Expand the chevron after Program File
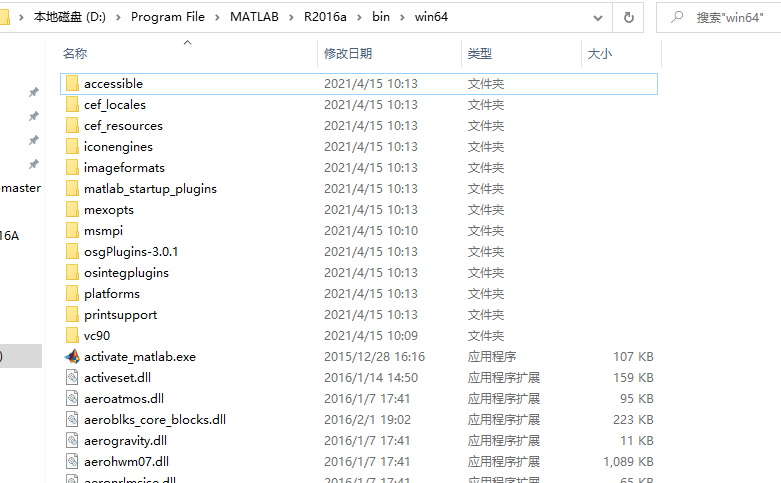Image resolution: width=781 pixels, height=483 pixels. [217, 17]
